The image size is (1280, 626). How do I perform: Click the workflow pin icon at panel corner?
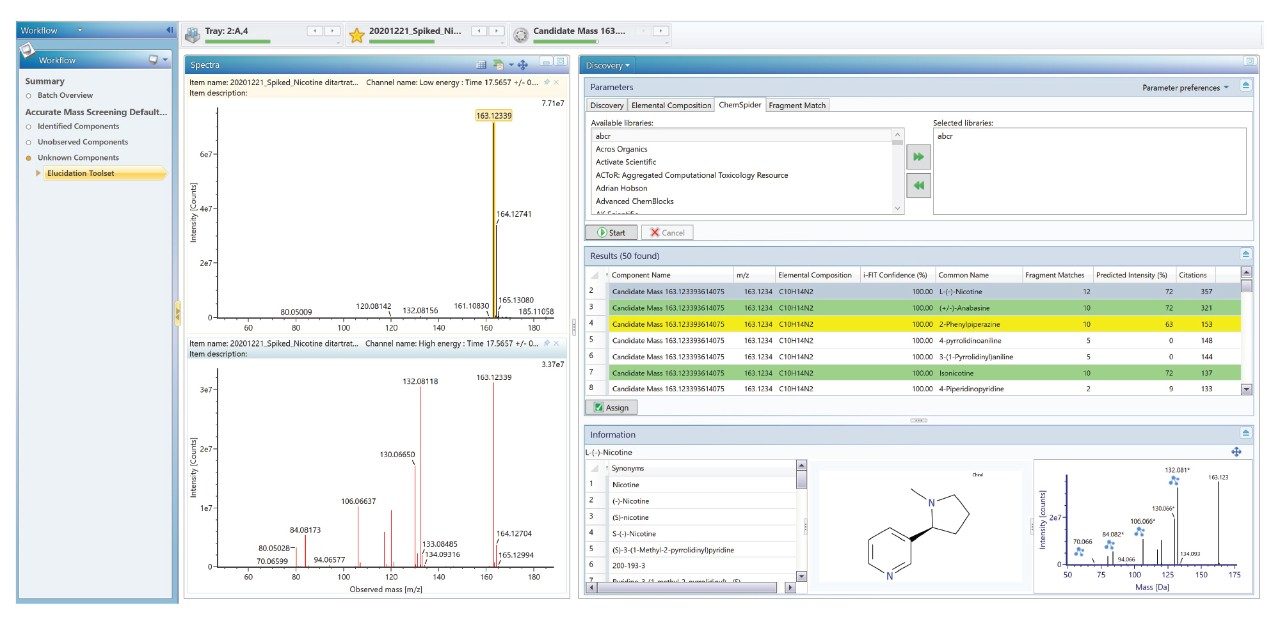point(28,51)
